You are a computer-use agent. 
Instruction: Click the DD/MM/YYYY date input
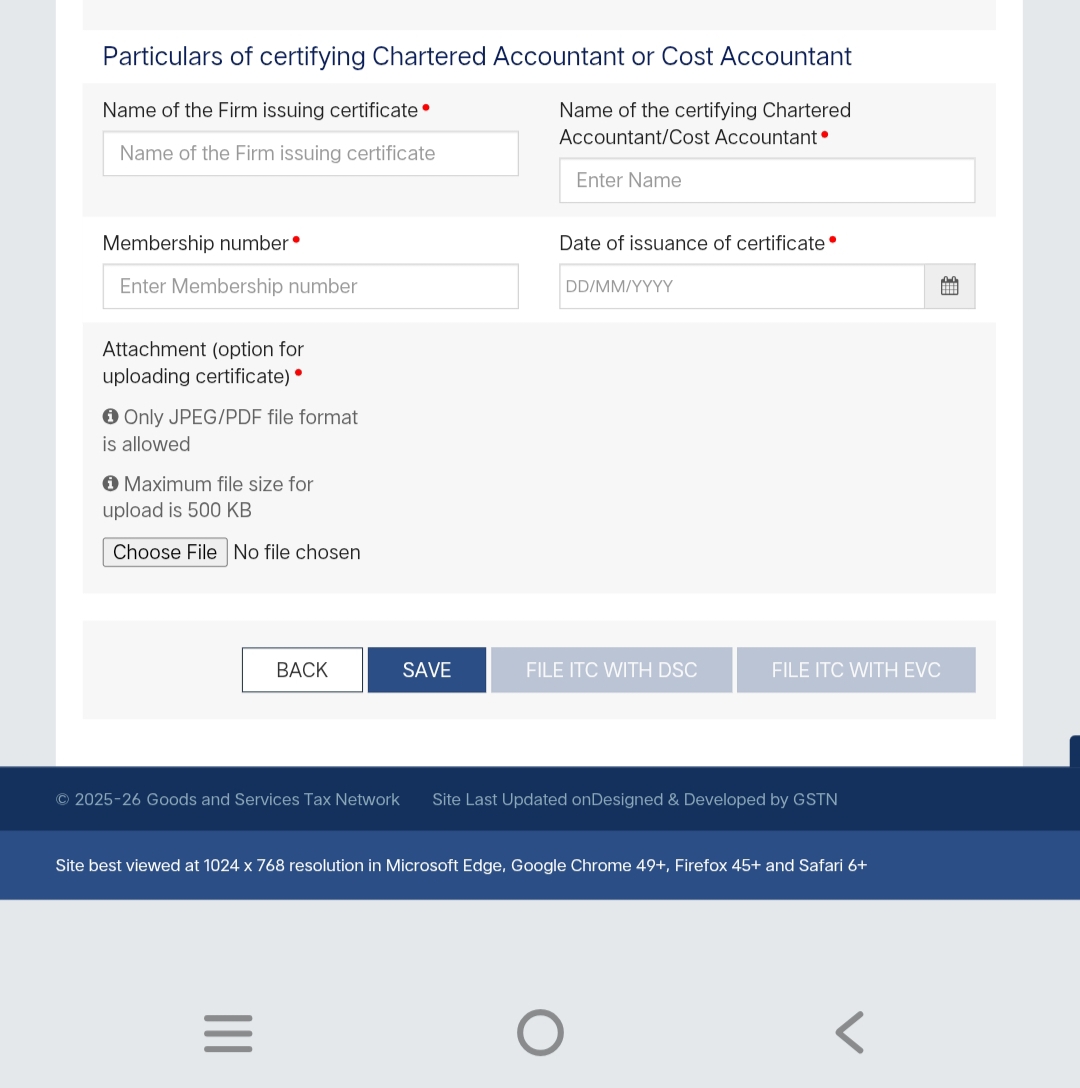click(741, 287)
